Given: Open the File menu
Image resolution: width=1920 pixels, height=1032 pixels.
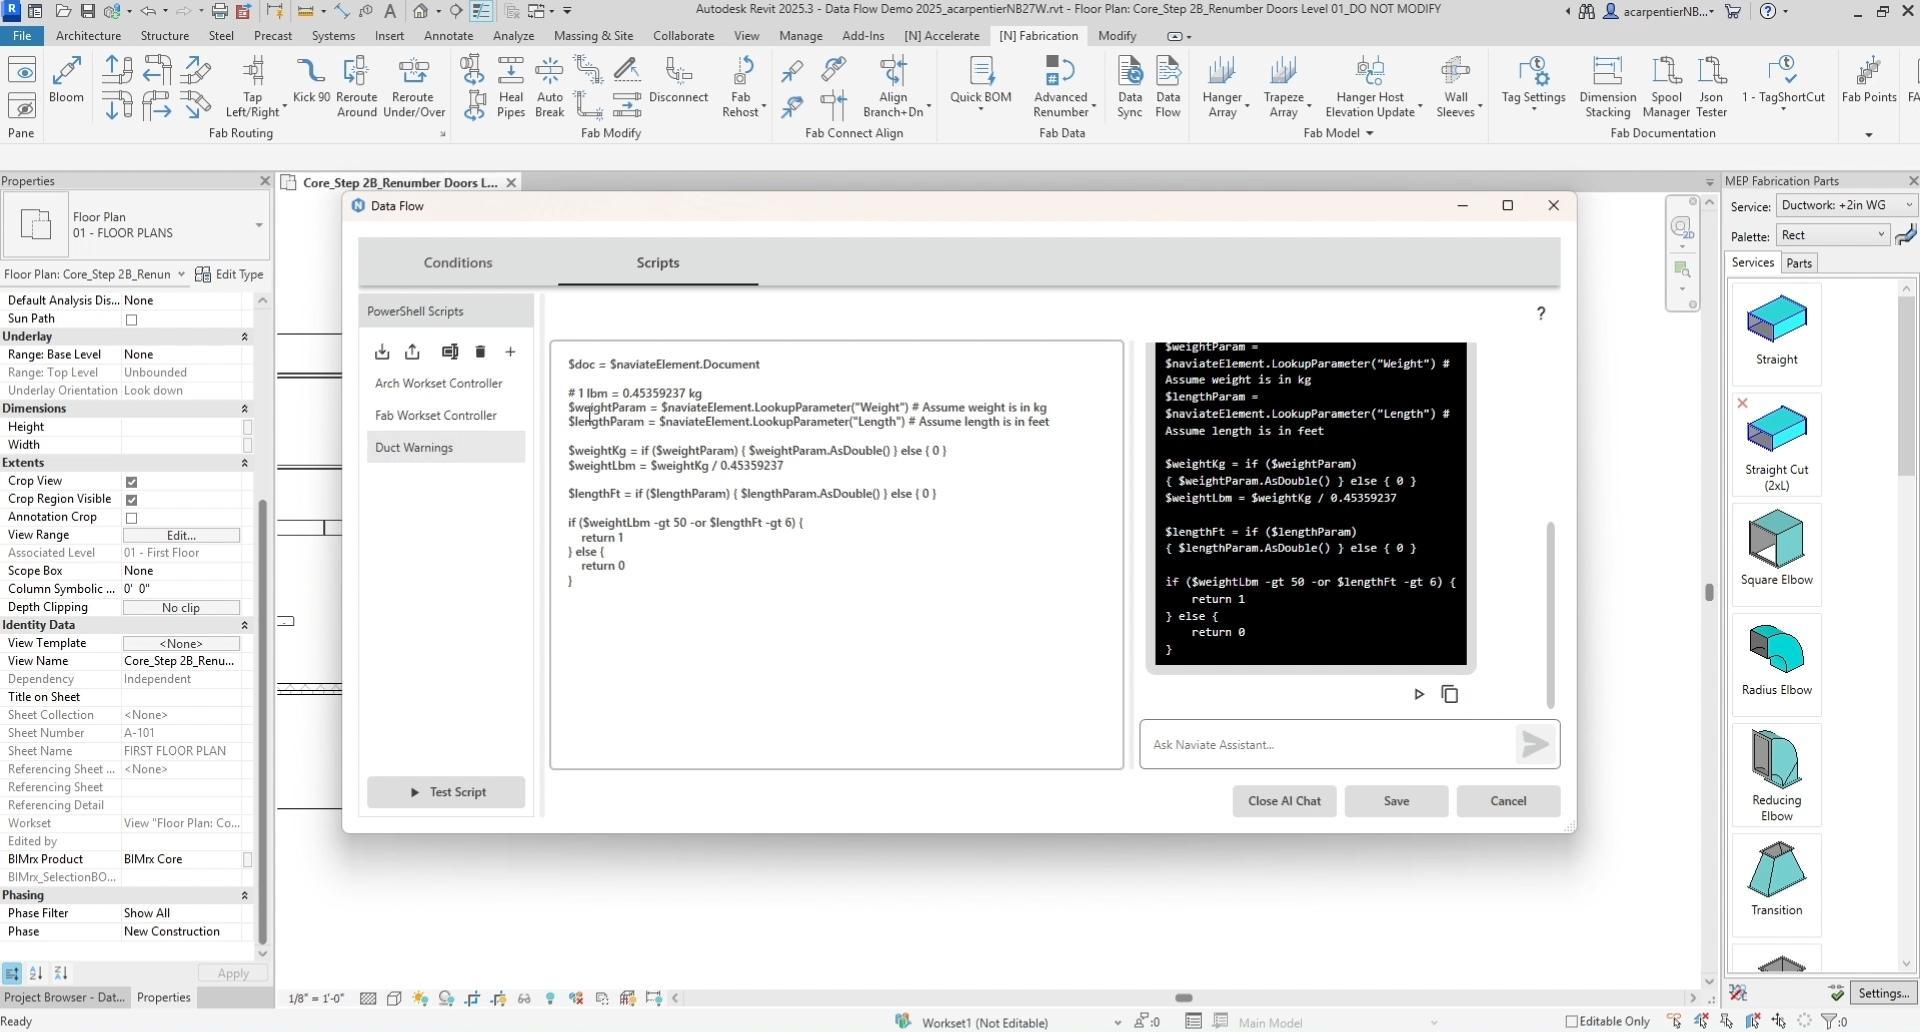Looking at the screenshot, I should point(21,36).
